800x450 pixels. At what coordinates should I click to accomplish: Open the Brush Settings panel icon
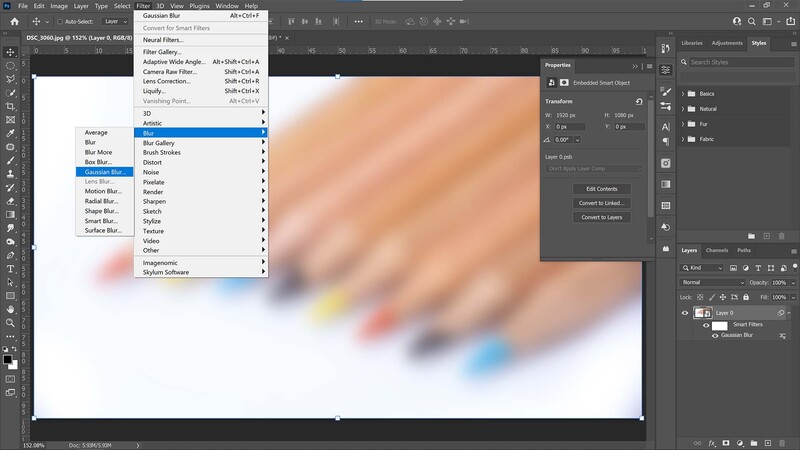point(665,91)
